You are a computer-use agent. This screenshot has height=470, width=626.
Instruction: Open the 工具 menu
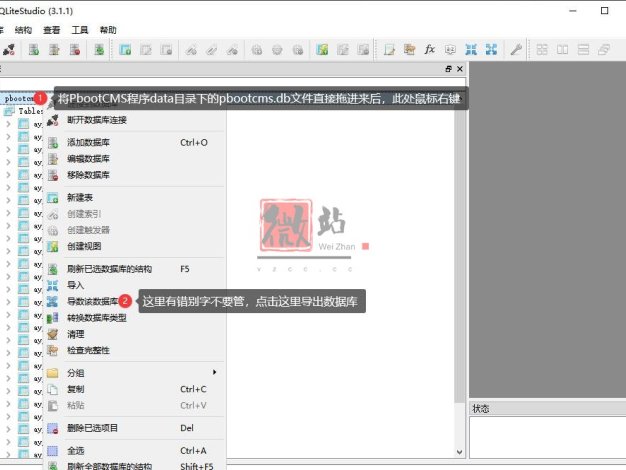pyautogui.click(x=80, y=30)
